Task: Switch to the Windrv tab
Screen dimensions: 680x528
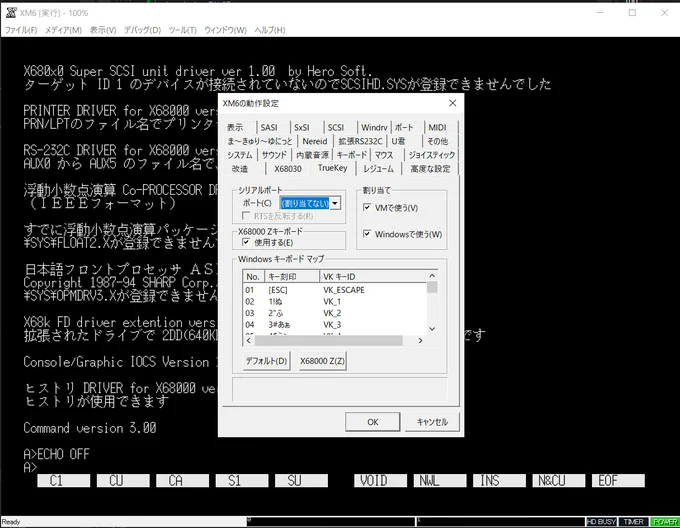Action: 374,127
